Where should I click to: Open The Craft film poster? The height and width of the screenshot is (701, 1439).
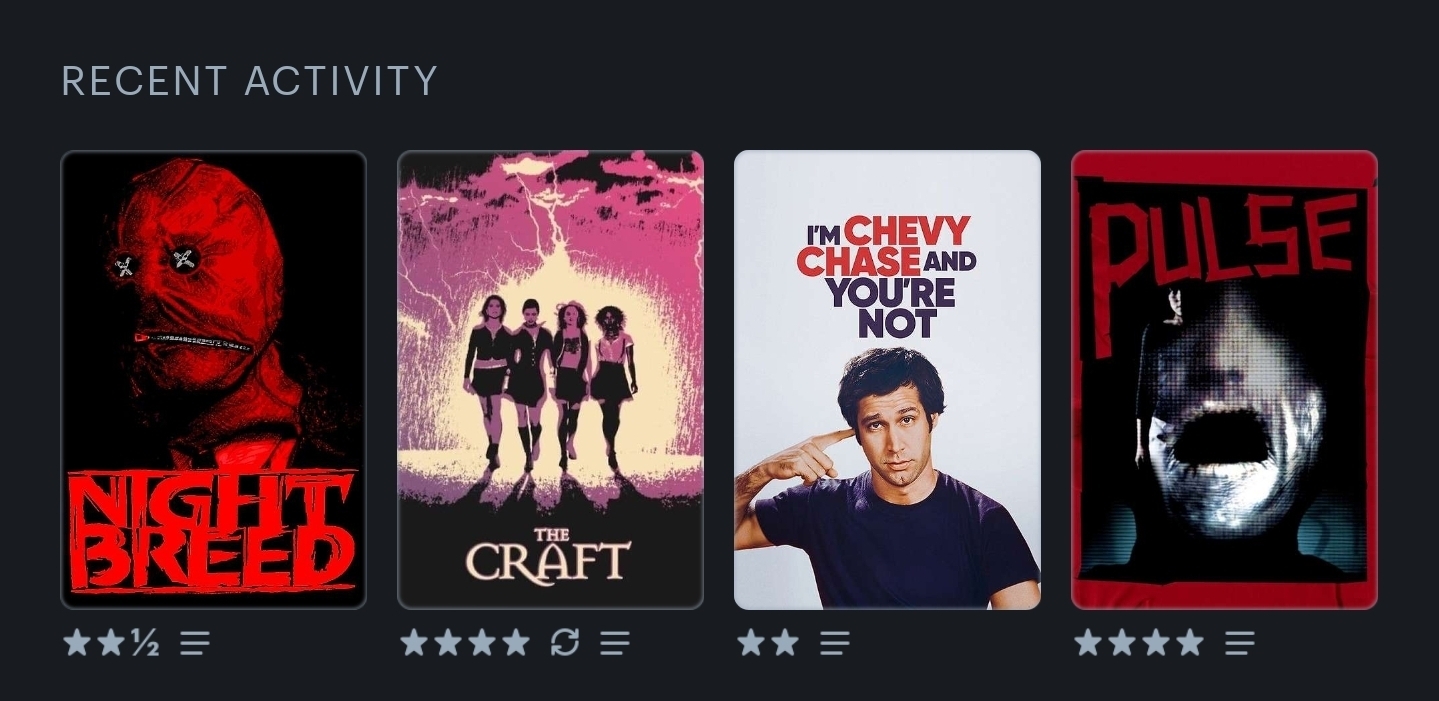[551, 380]
